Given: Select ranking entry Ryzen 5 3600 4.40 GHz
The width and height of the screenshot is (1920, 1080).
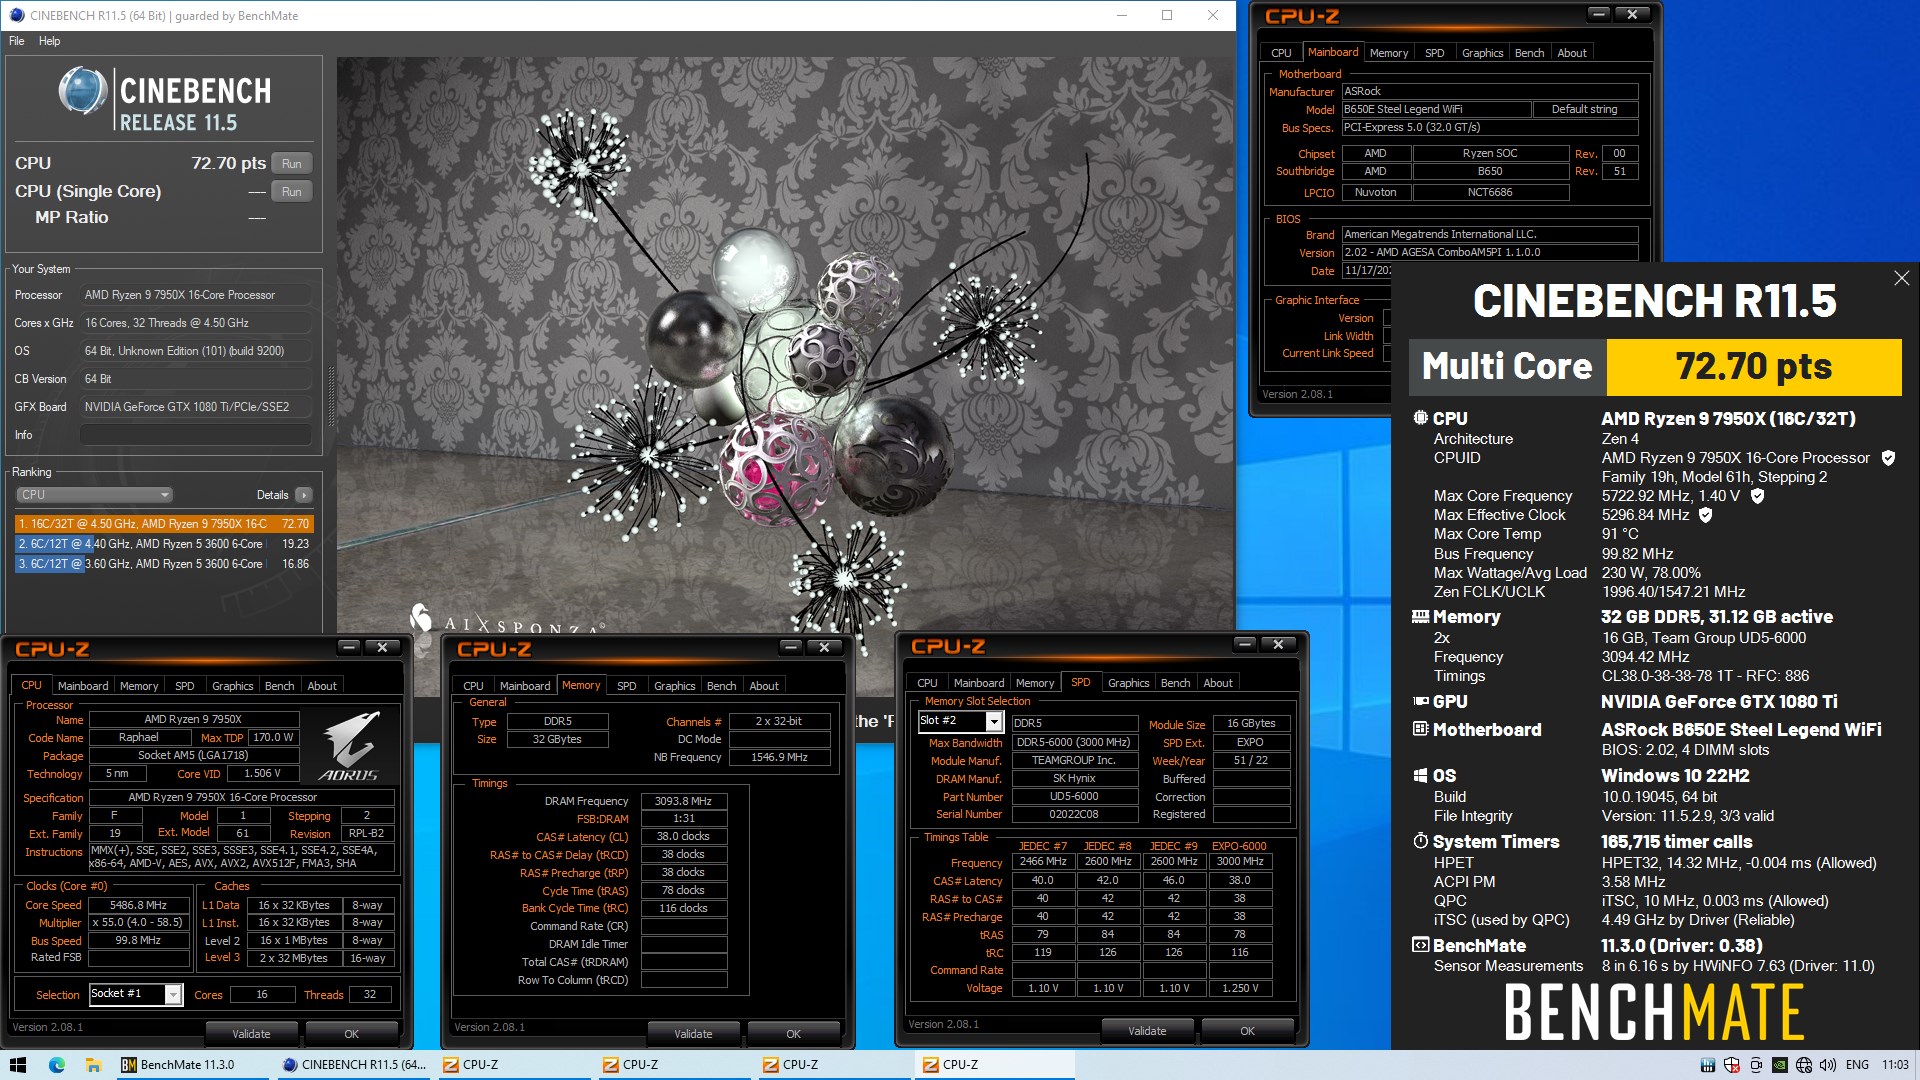Looking at the screenshot, I should point(164,544).
